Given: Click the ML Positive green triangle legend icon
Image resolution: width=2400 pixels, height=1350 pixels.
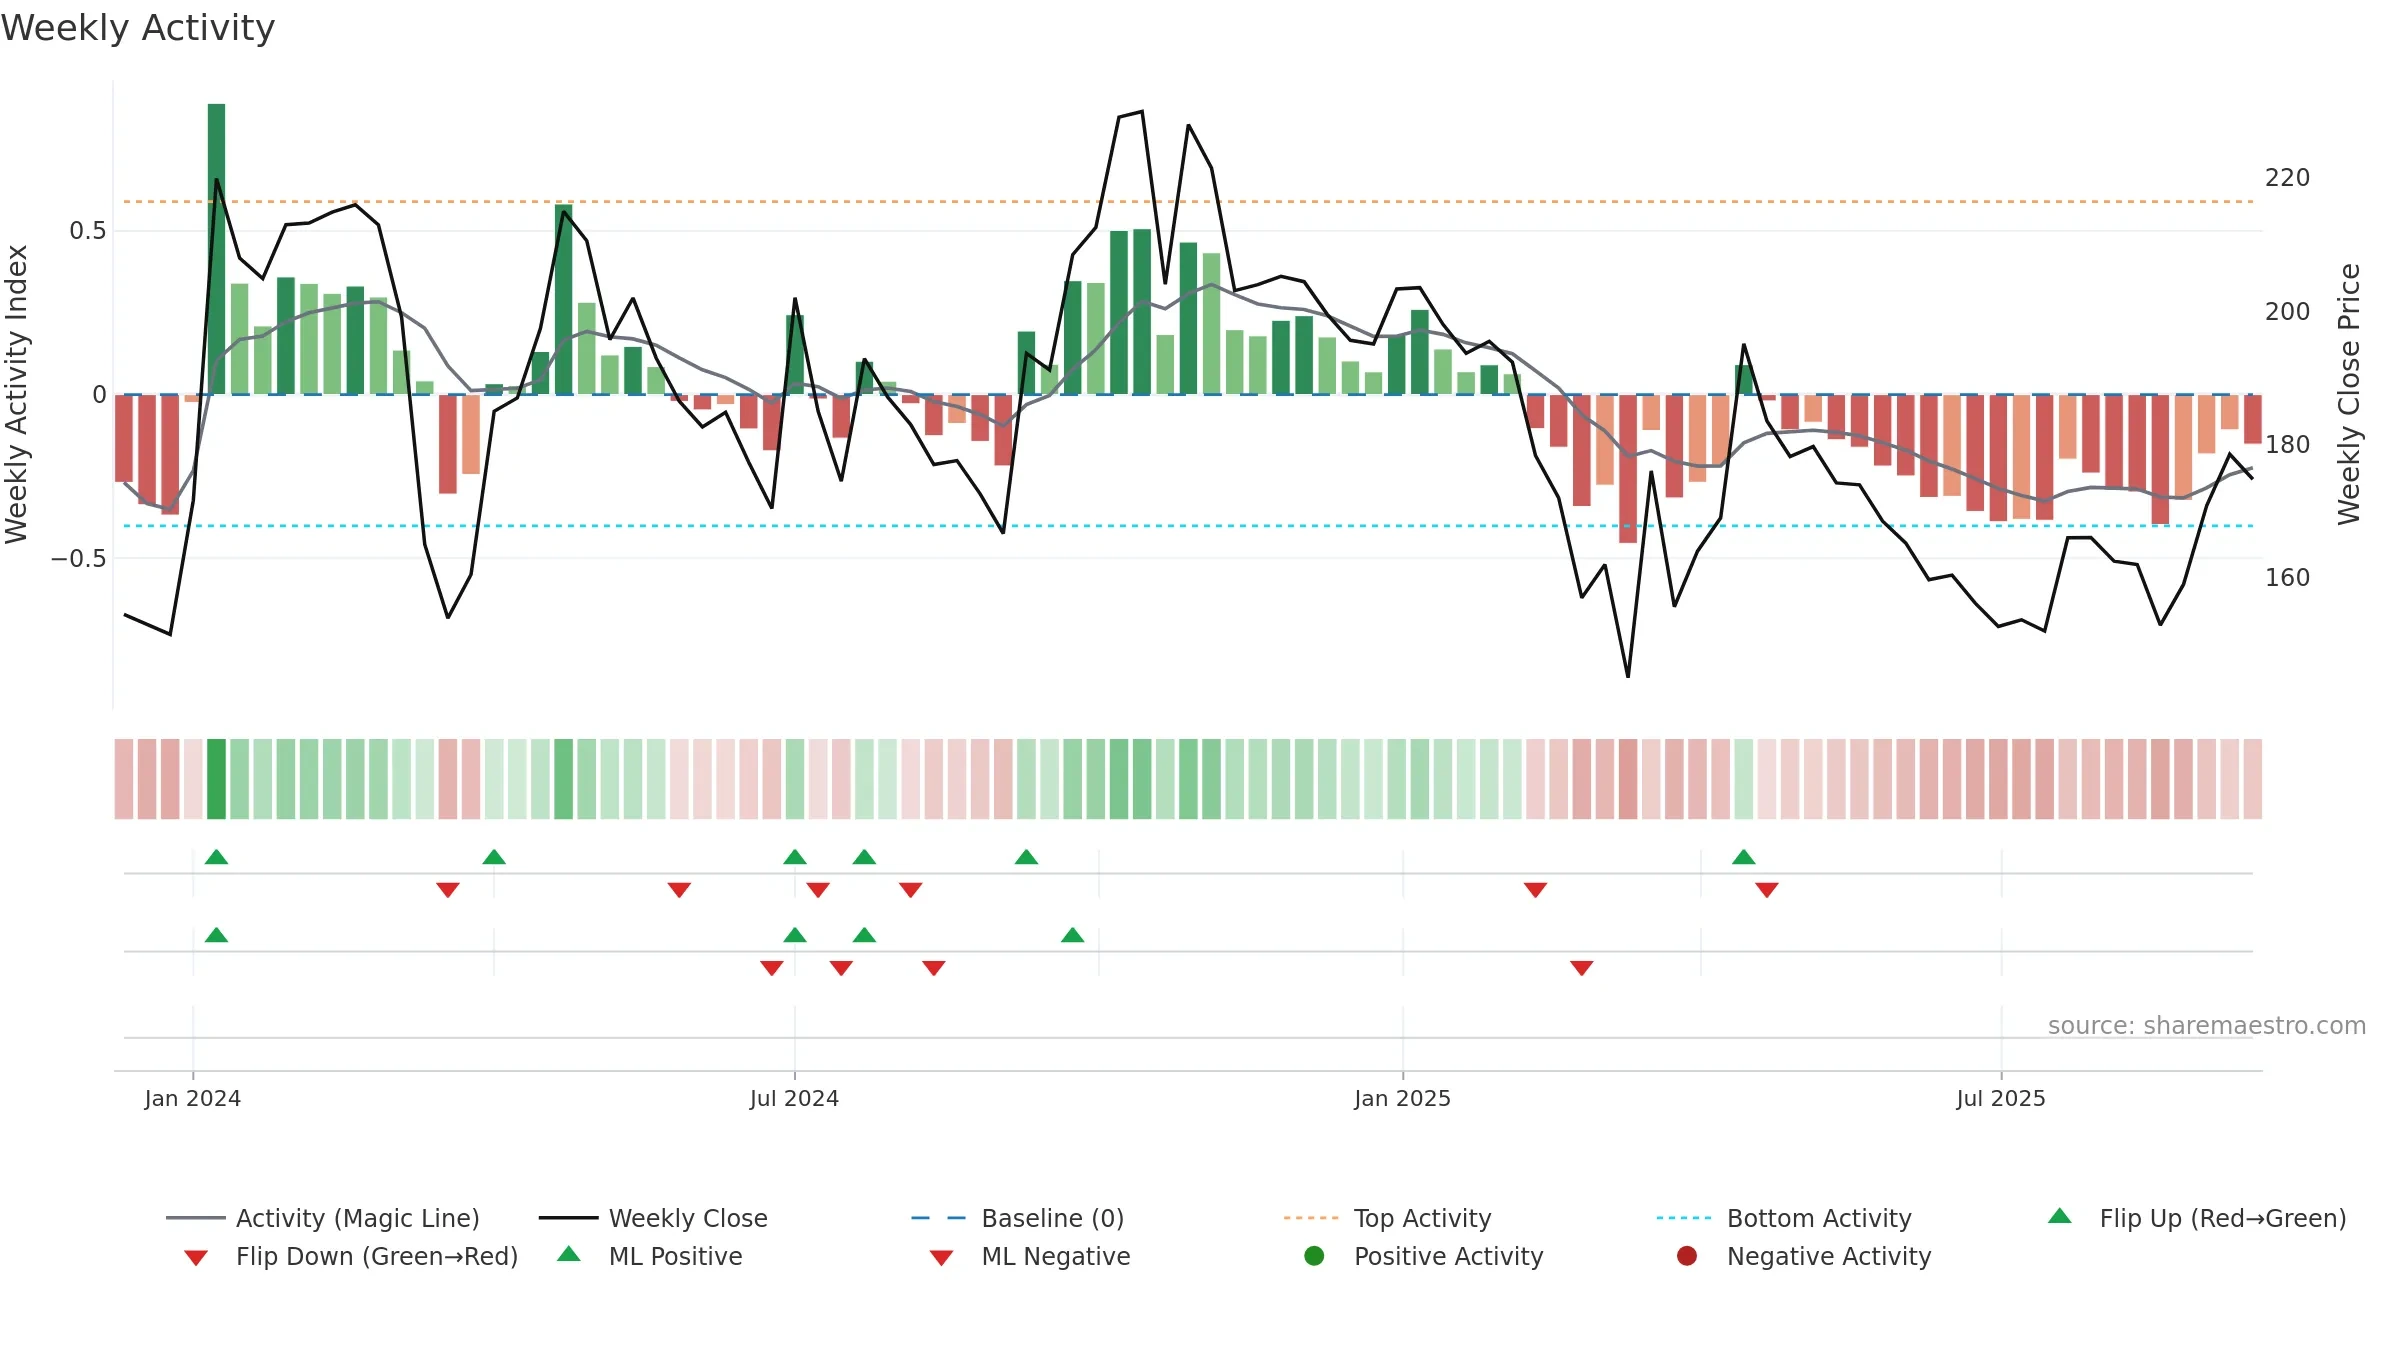Looking at the screenshot, I should click(569, 1254).
